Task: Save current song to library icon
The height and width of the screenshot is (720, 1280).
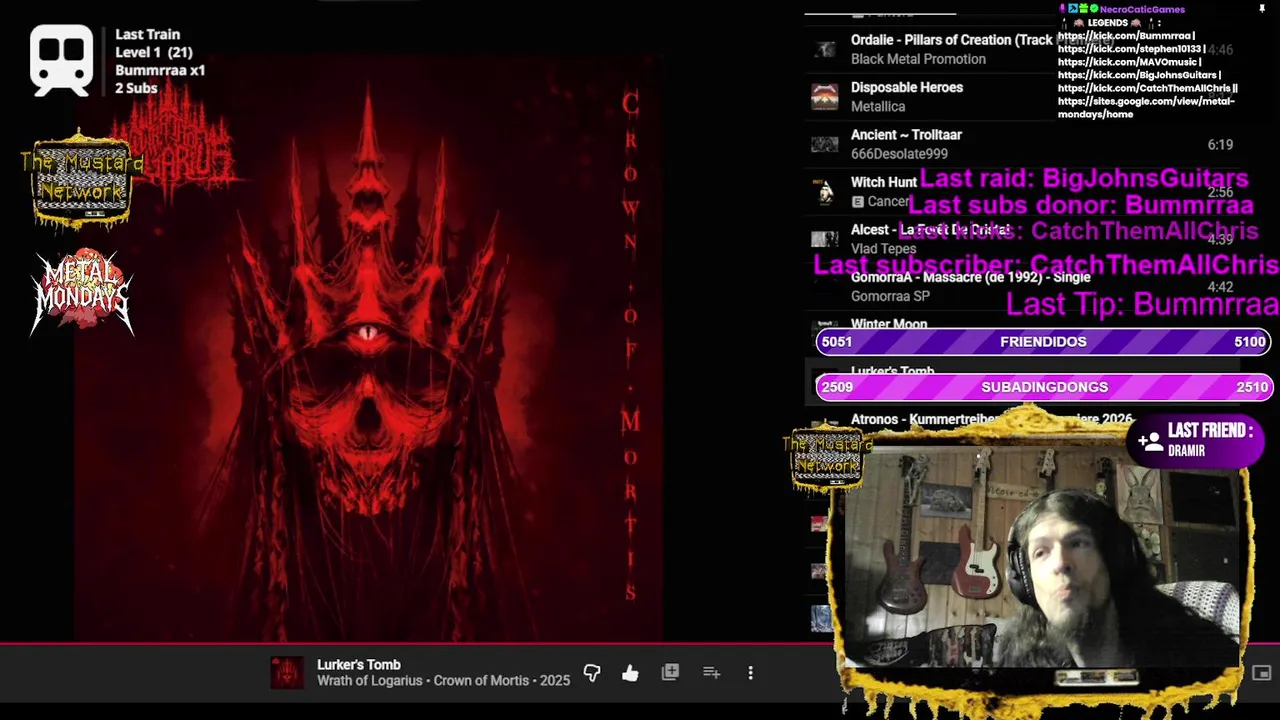Action: tap(670, 673)
